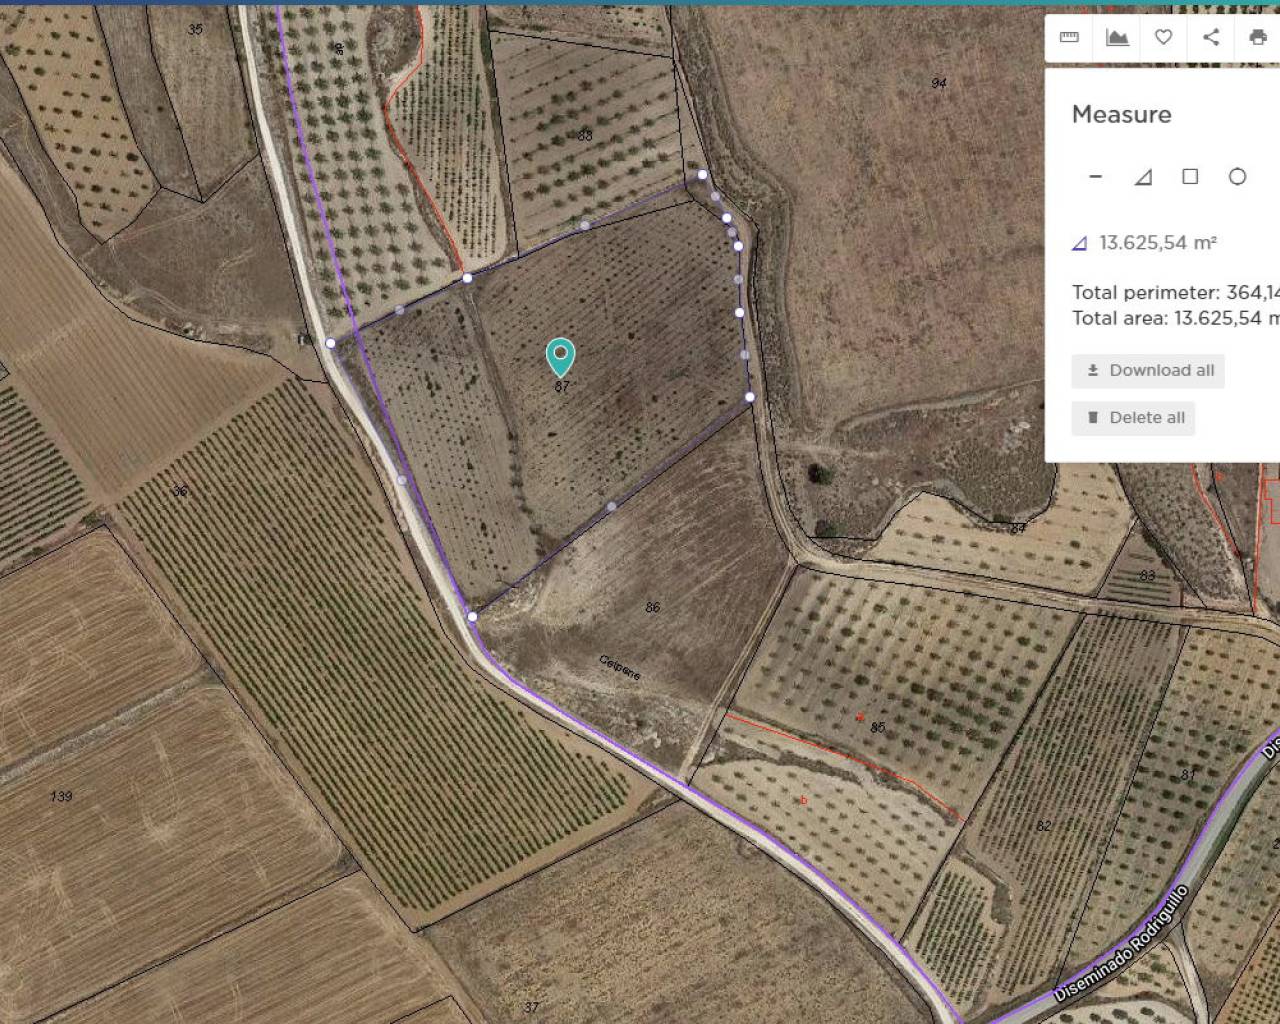Click the polygon vertex at the westernmost corner
This screenshot has height=1024, width=1280.
point(331,343)
